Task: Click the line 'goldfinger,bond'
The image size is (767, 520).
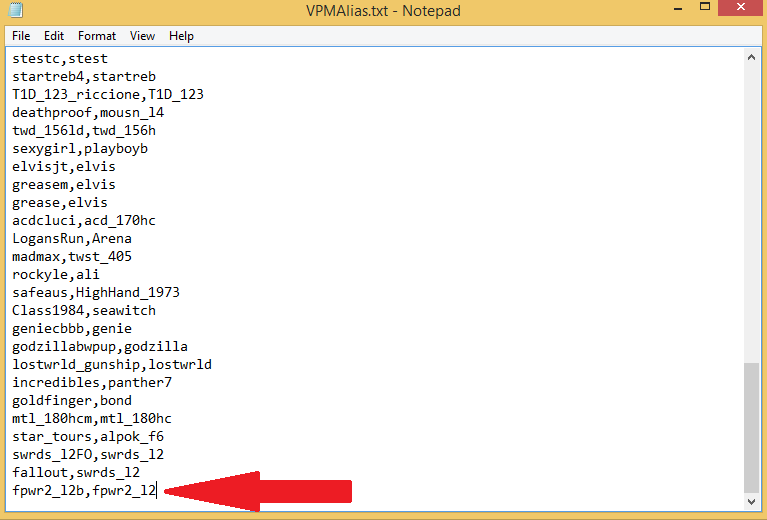Action: (72, 401)
